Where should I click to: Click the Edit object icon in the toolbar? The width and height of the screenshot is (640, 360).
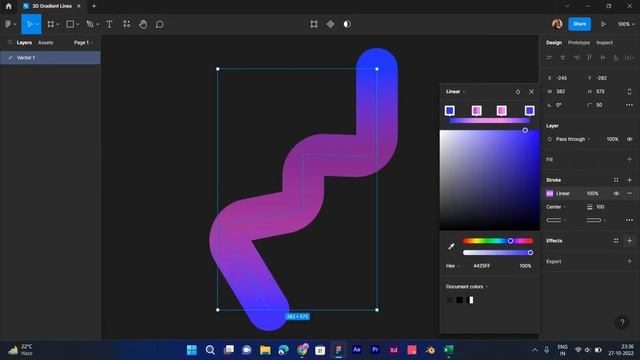tap(313, 24)
